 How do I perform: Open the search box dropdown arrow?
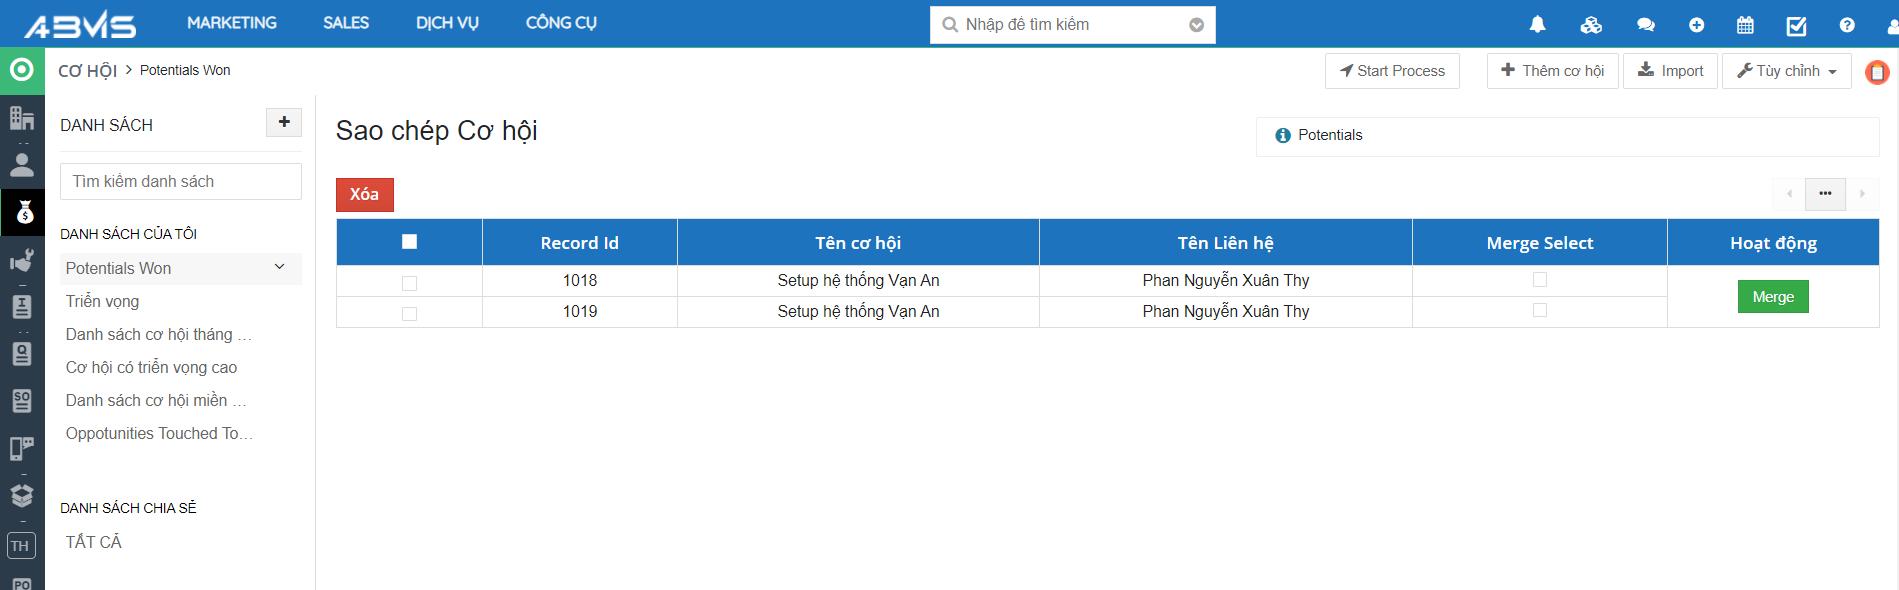point(1196,25)
